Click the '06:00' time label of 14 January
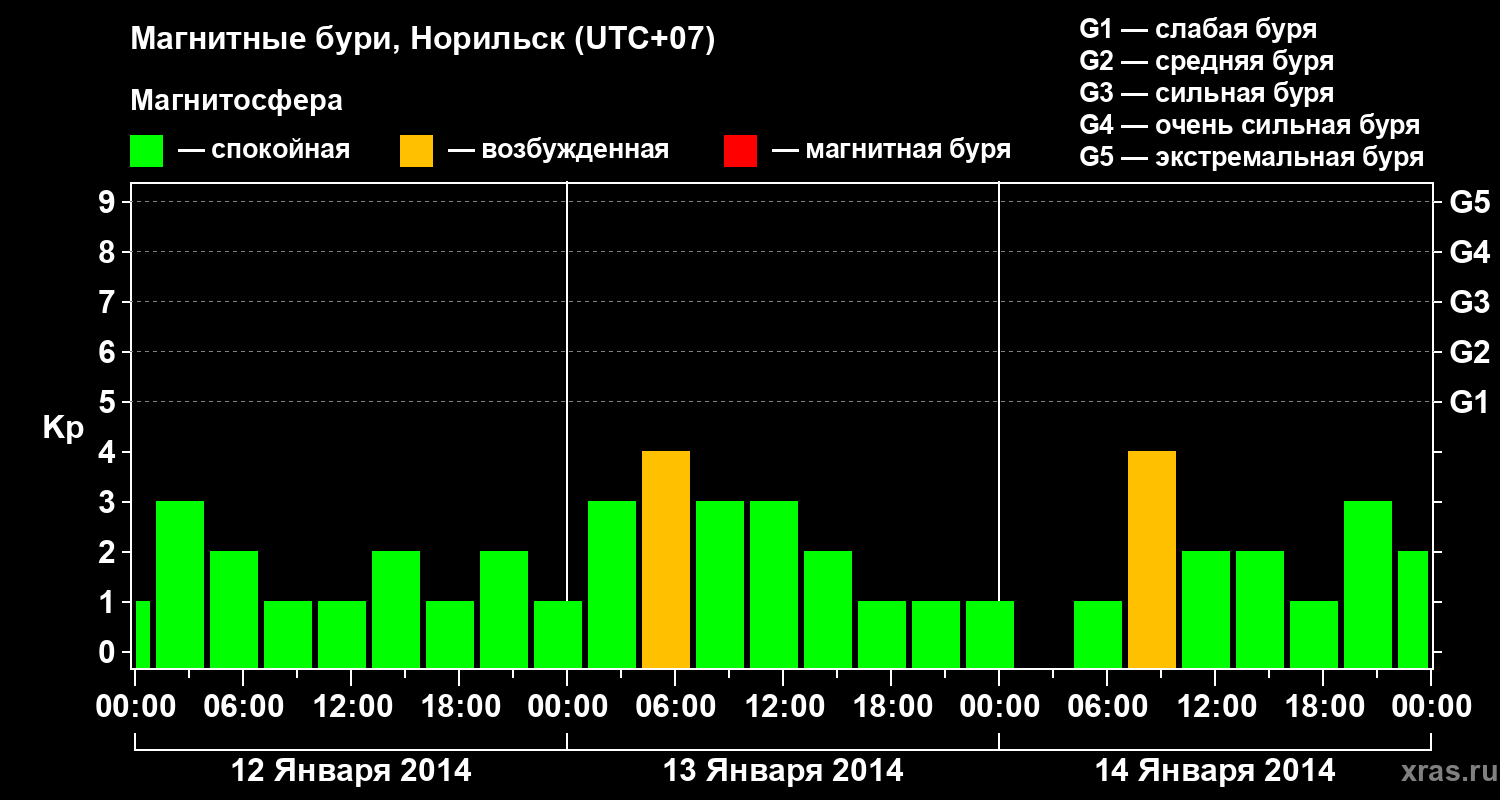The width and height of the screenshot is (1500, 800). (1107, 706)
